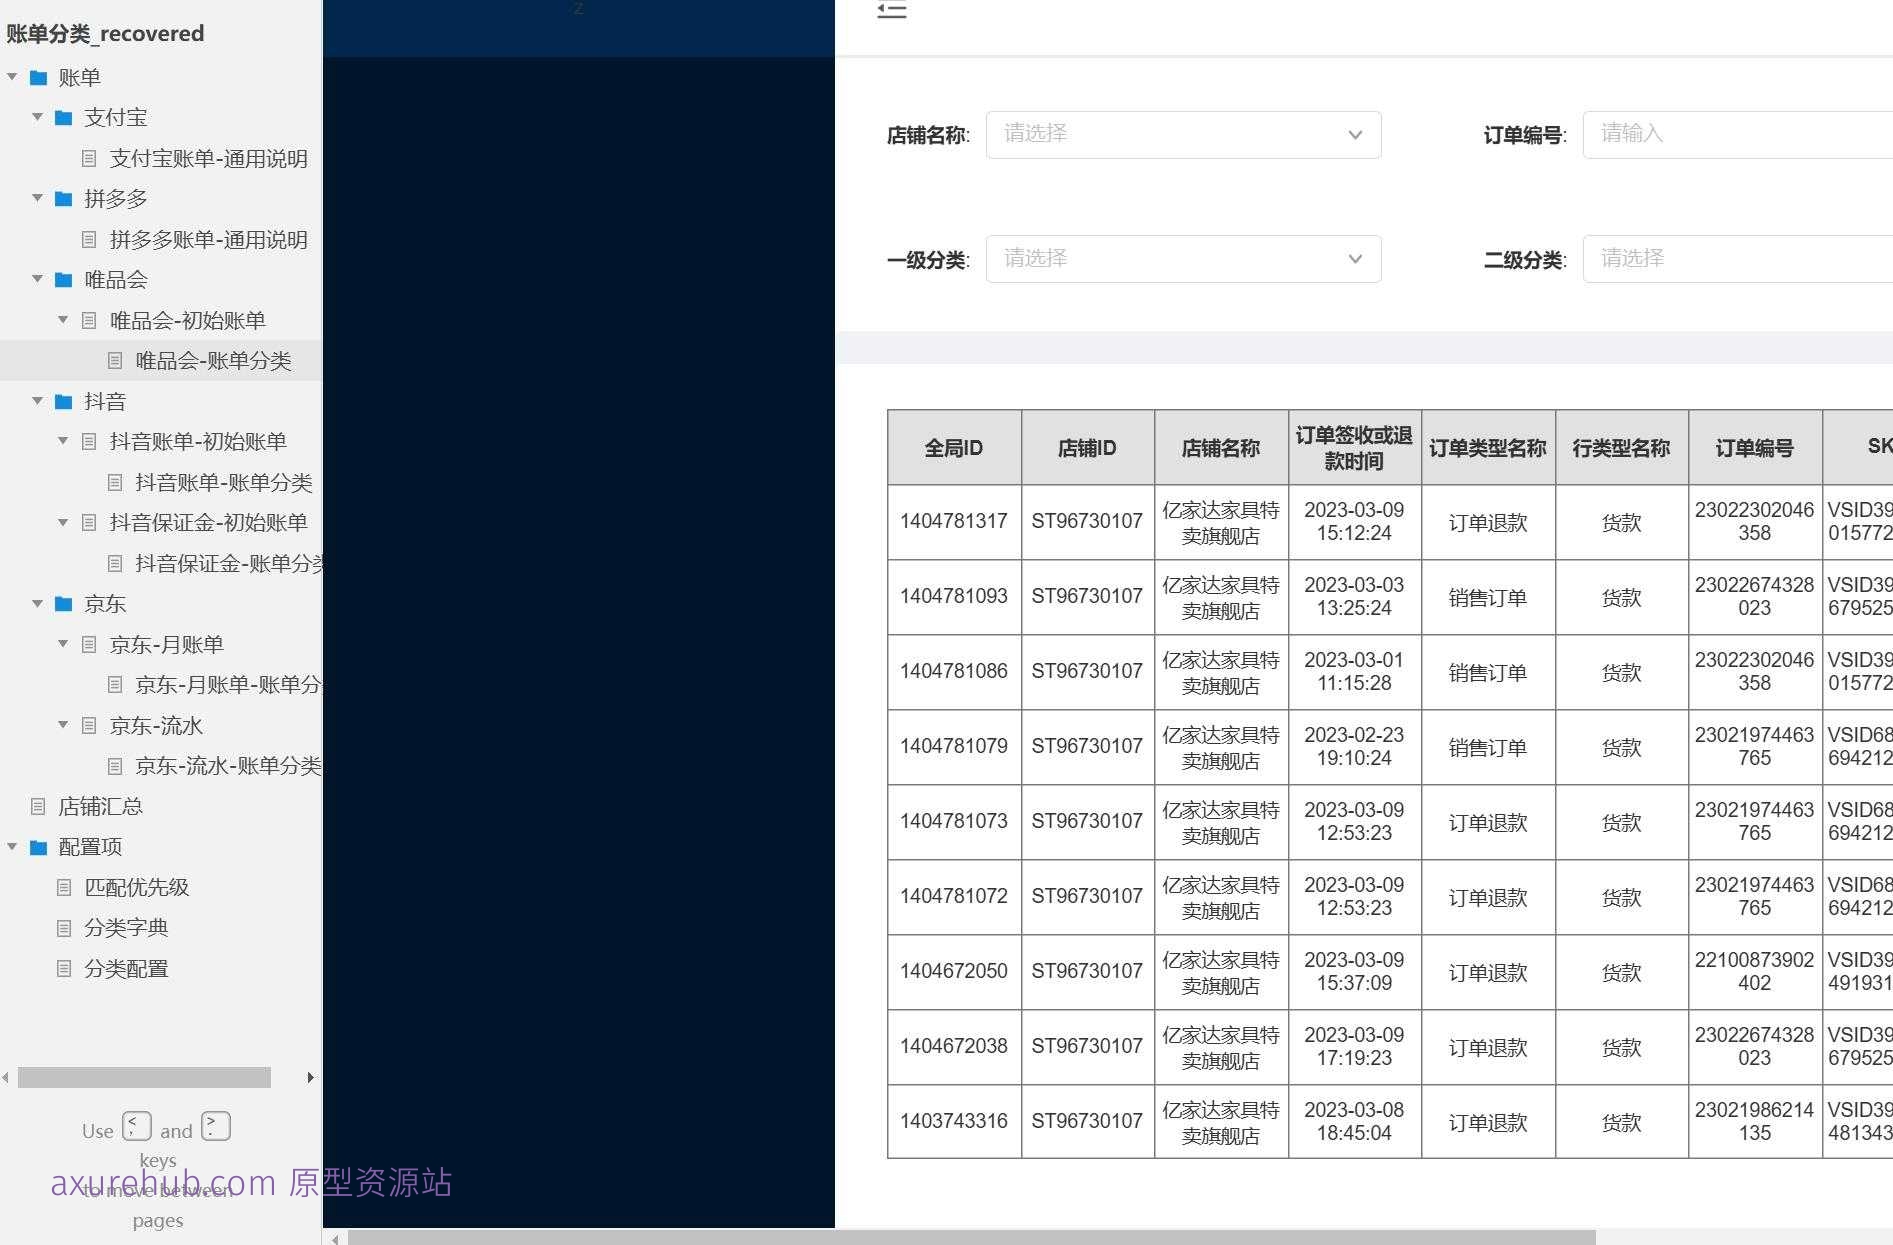1893x1245 pixels.
Task: Collapse the 配置项 folder arrow
Action: click(12, 846)
